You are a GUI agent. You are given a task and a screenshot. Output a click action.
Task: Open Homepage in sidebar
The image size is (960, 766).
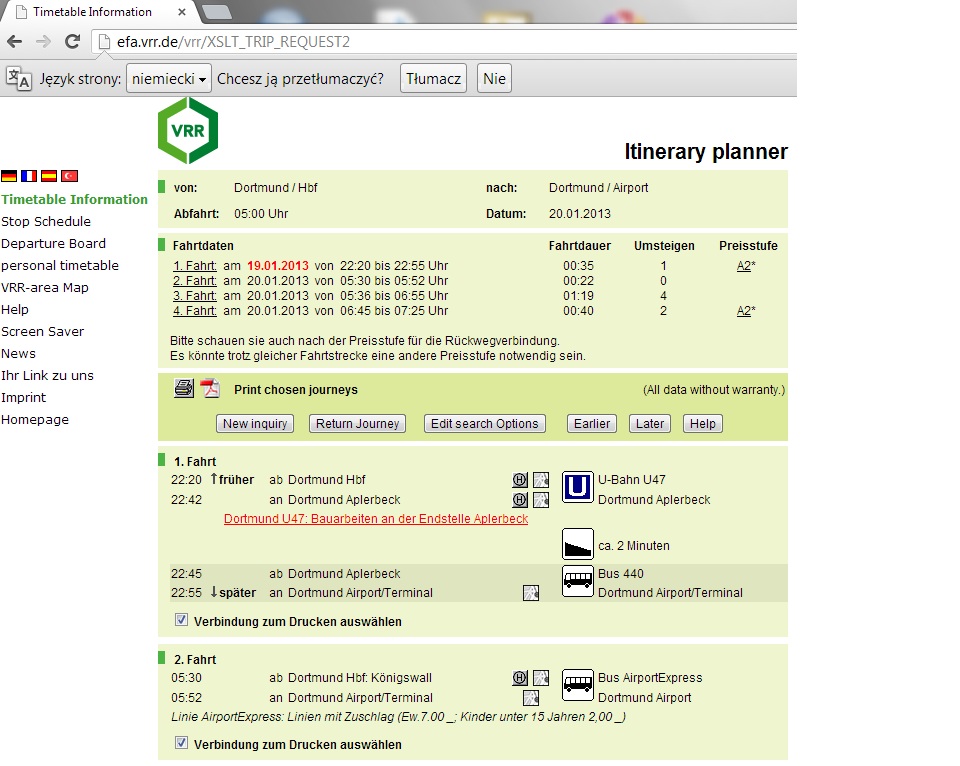pos(35,419)
